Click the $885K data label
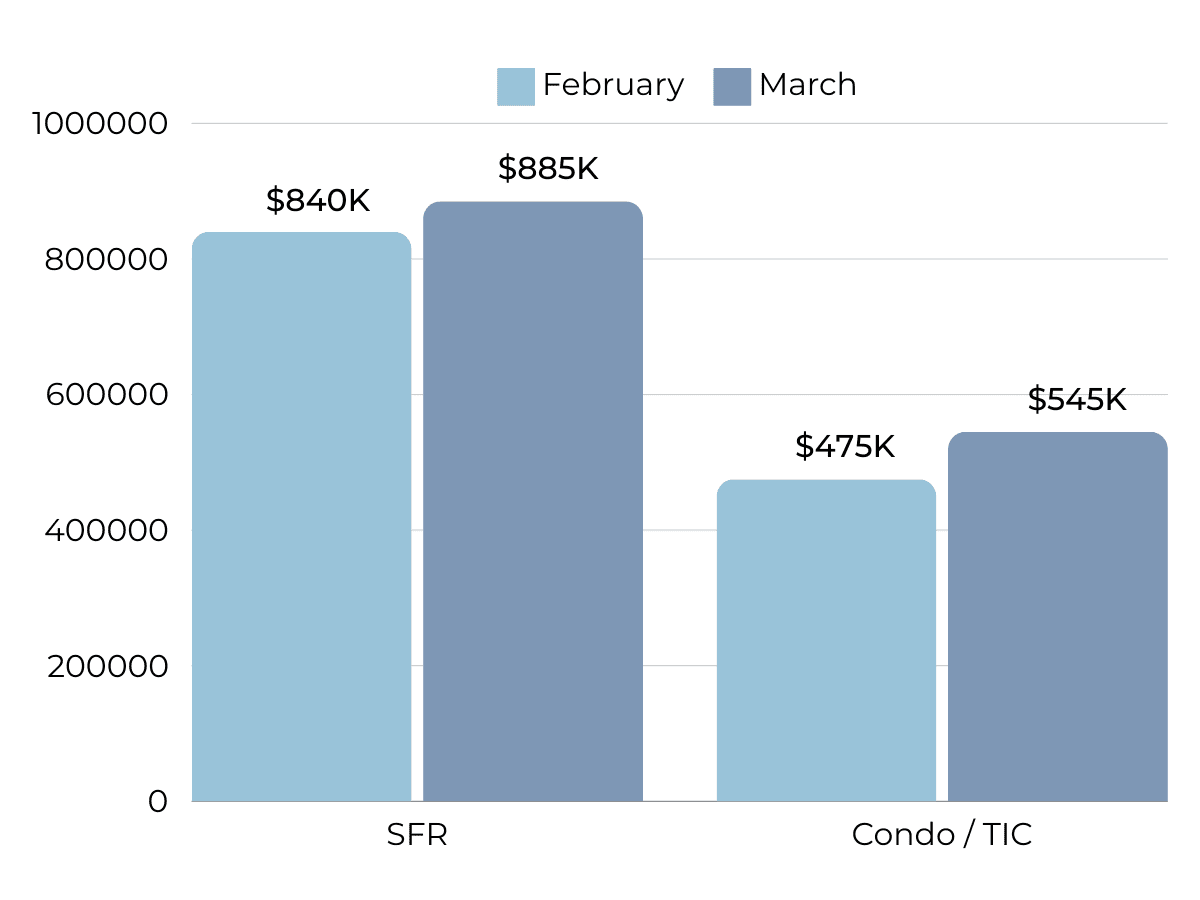Image resolution: width=1200 pixels, height=900 pixels. (548, 169)
